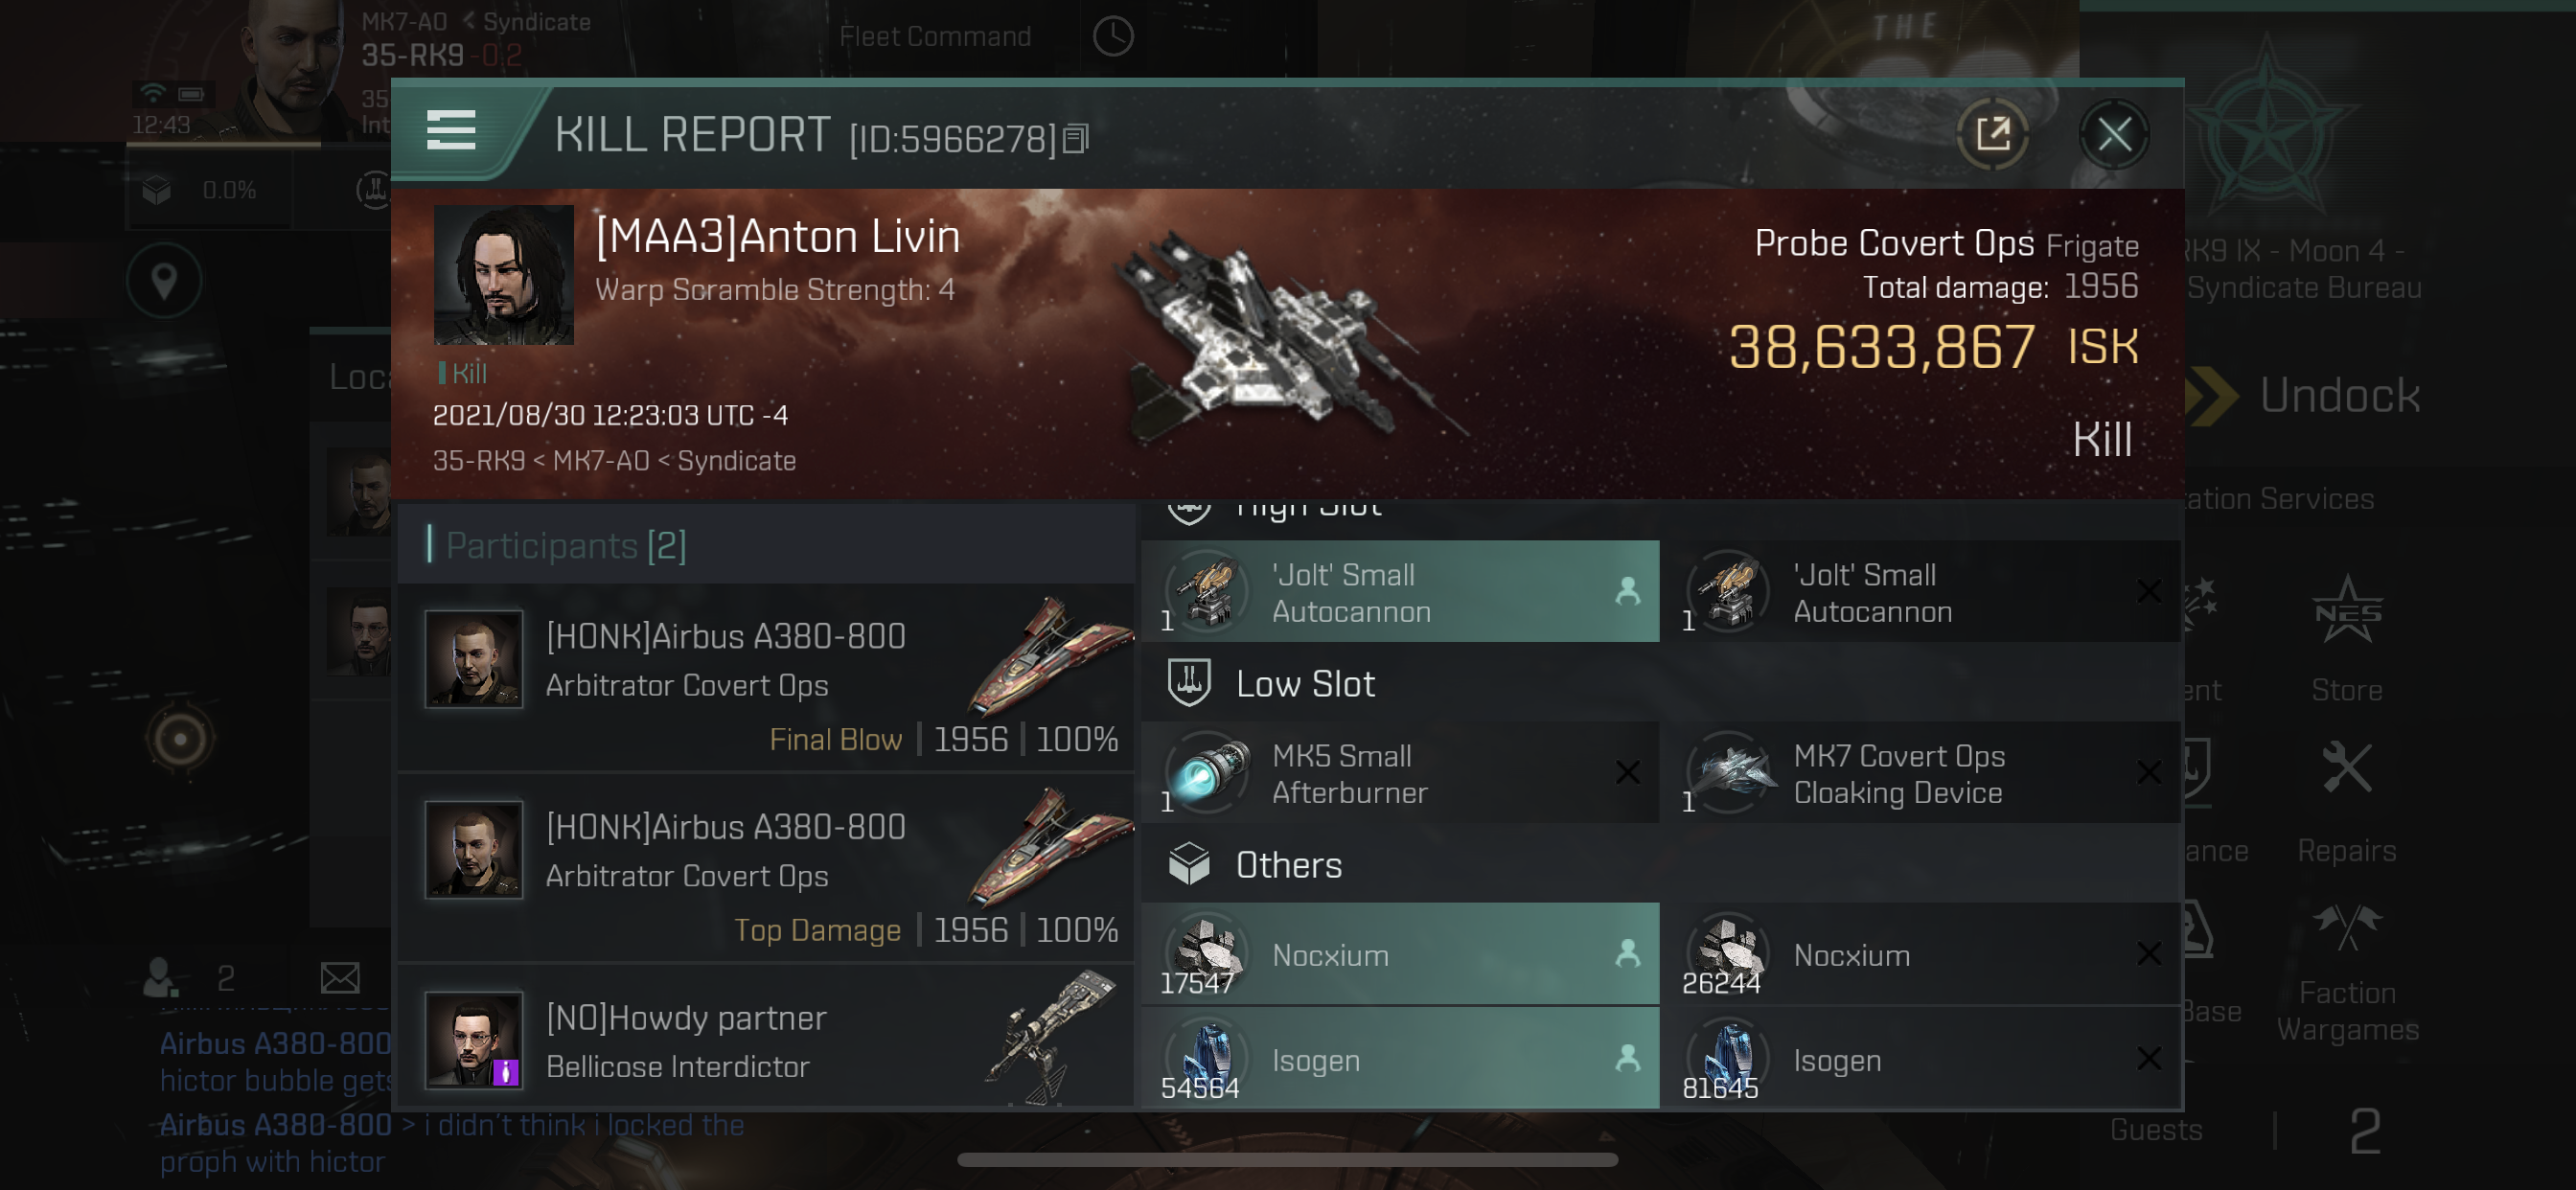Viewport: 2576px width, 1190px height.
Task: Open the hamburger menu in Kill Report
Action: [x=451, y=131]
